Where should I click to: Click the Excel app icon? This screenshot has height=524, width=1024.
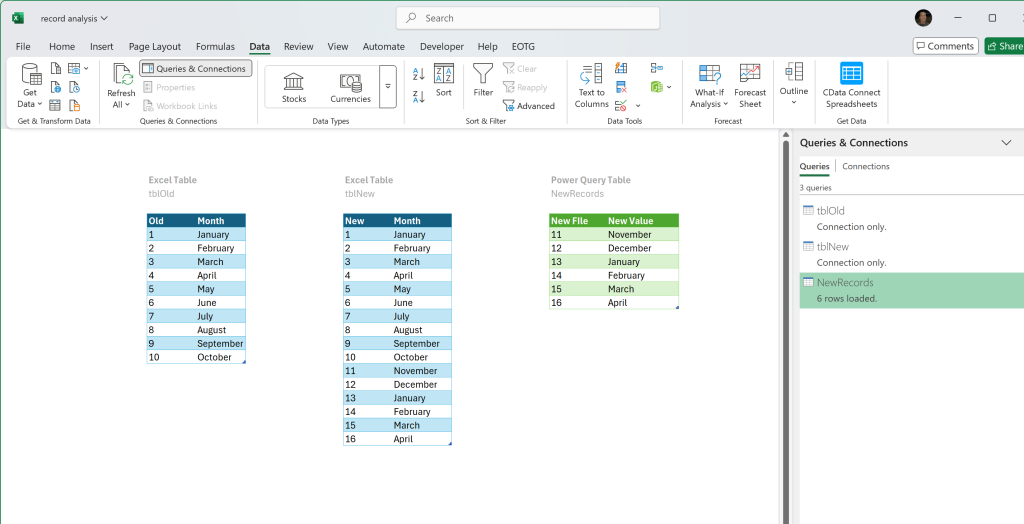tap(18, 18)
